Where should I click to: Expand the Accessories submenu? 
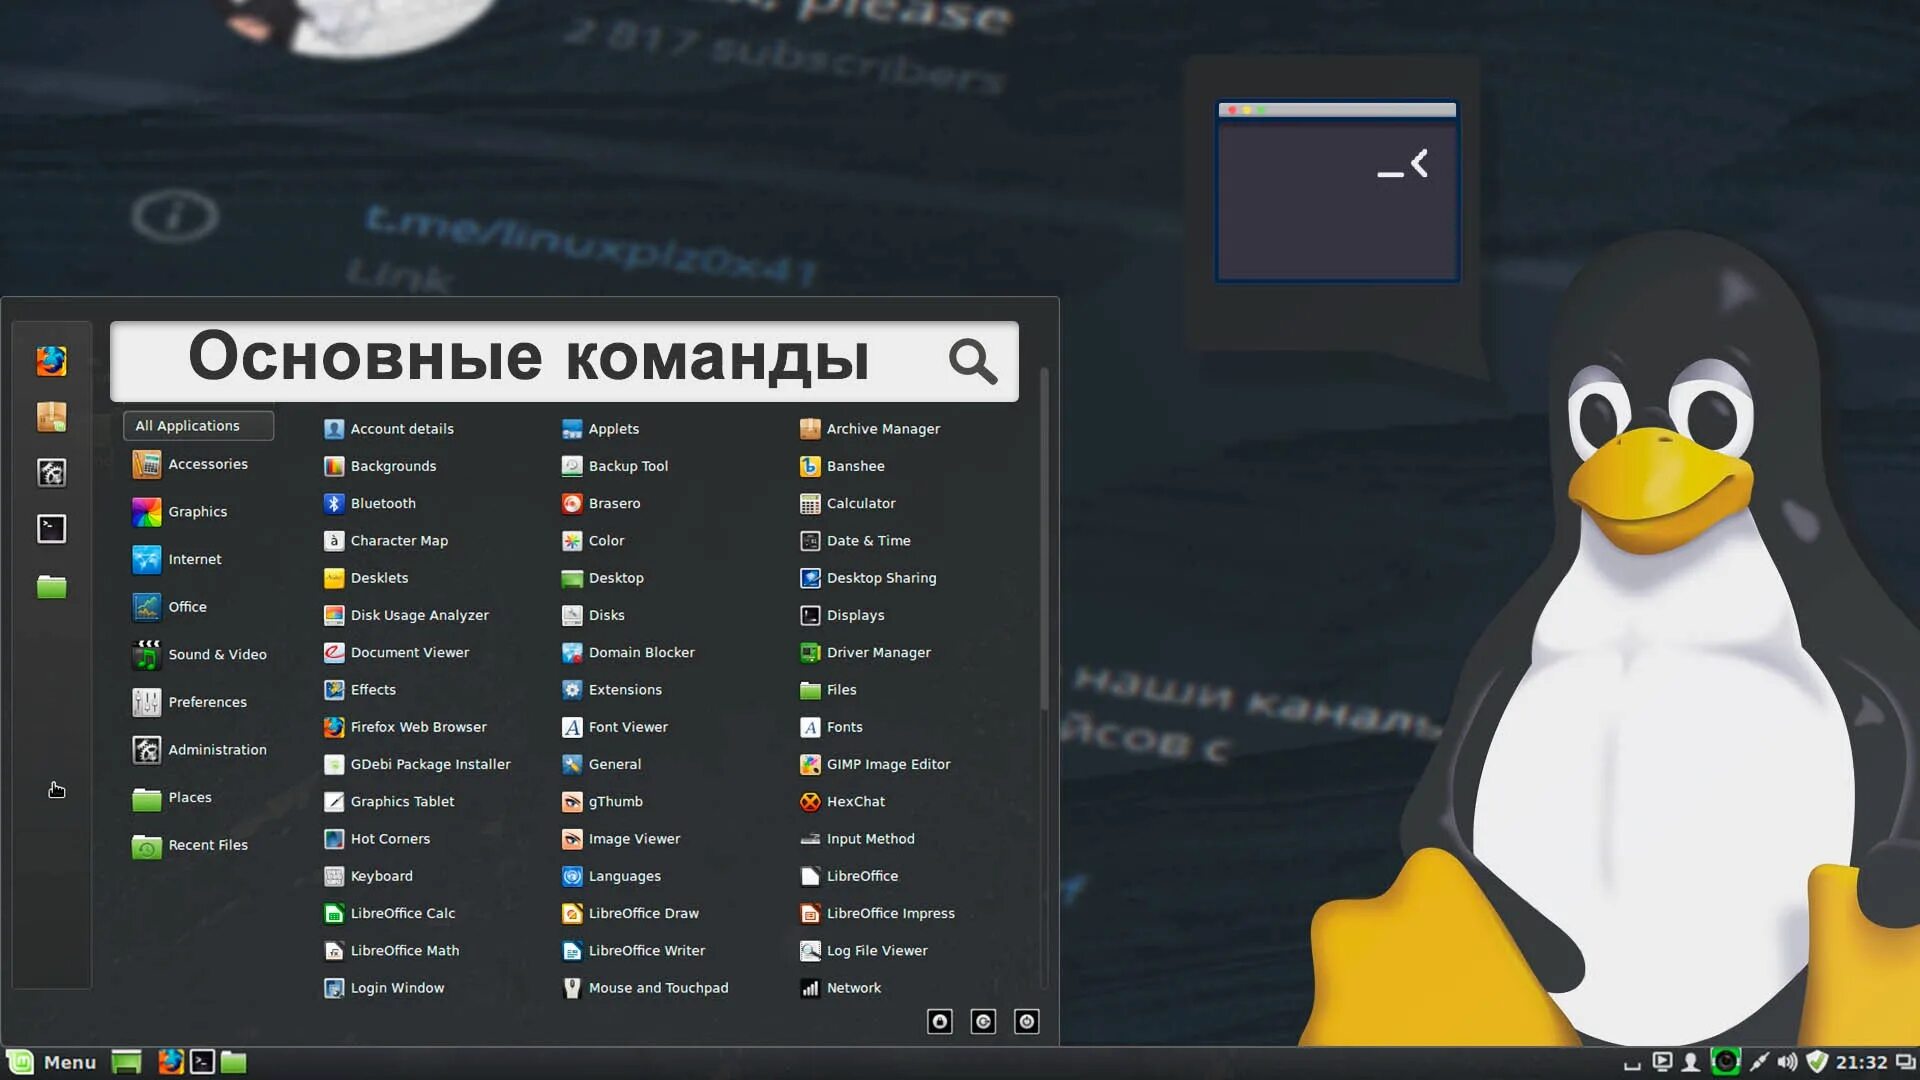pyautogui.click(x=207, y=464)
